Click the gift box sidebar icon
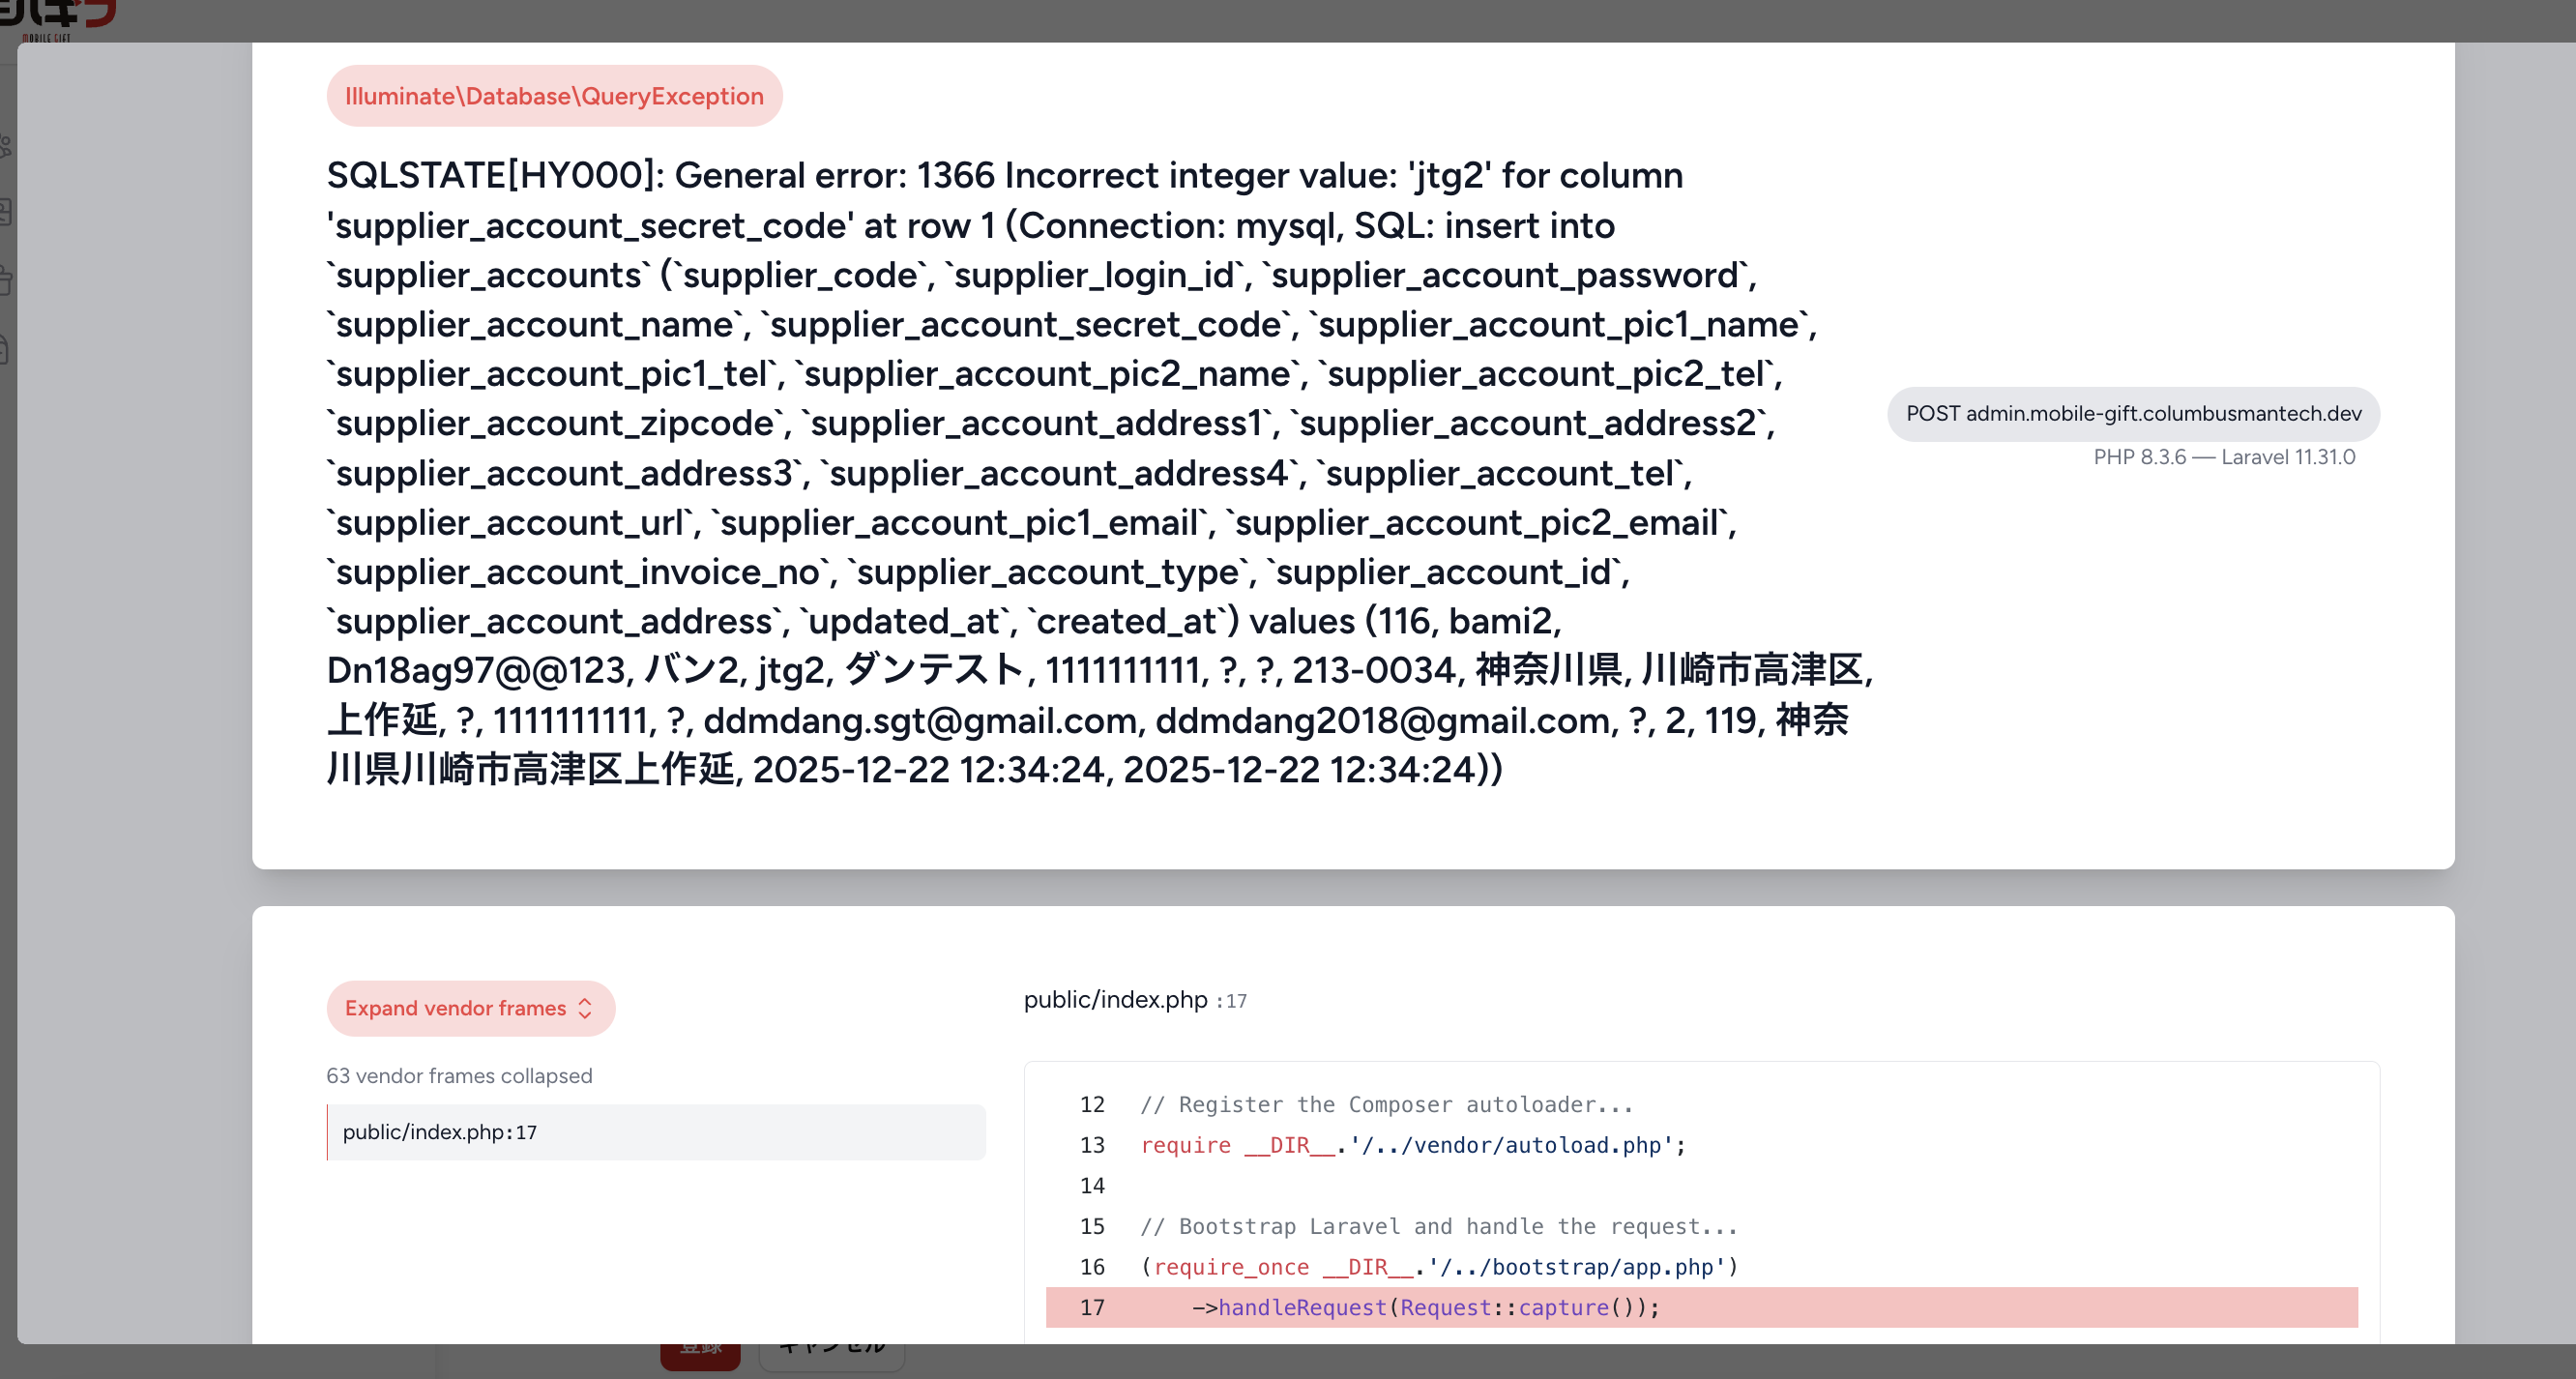 coord(5,281)
